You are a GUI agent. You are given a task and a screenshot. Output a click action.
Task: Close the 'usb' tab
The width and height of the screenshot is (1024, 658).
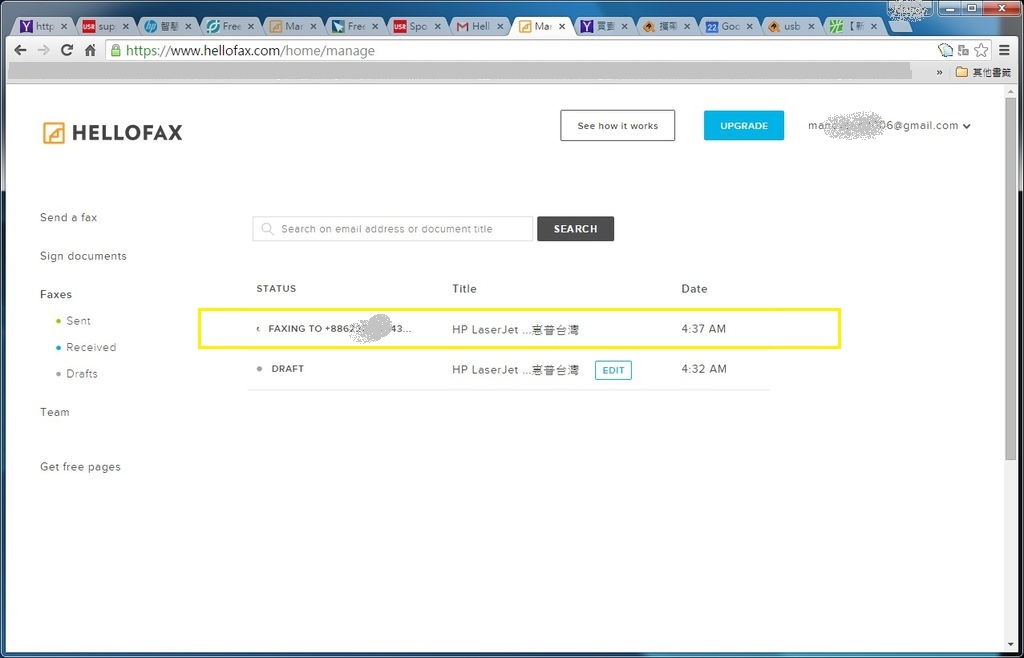point(812,27)
